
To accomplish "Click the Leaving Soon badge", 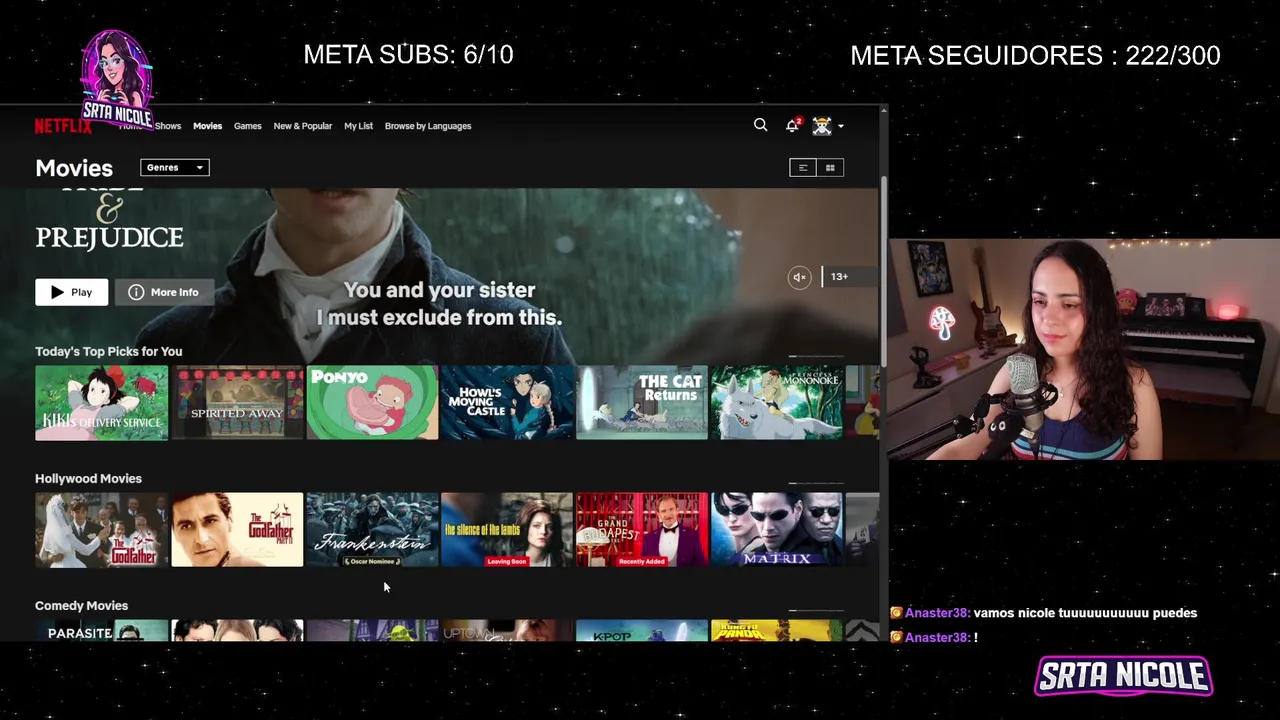I will [x=506, y=561].
